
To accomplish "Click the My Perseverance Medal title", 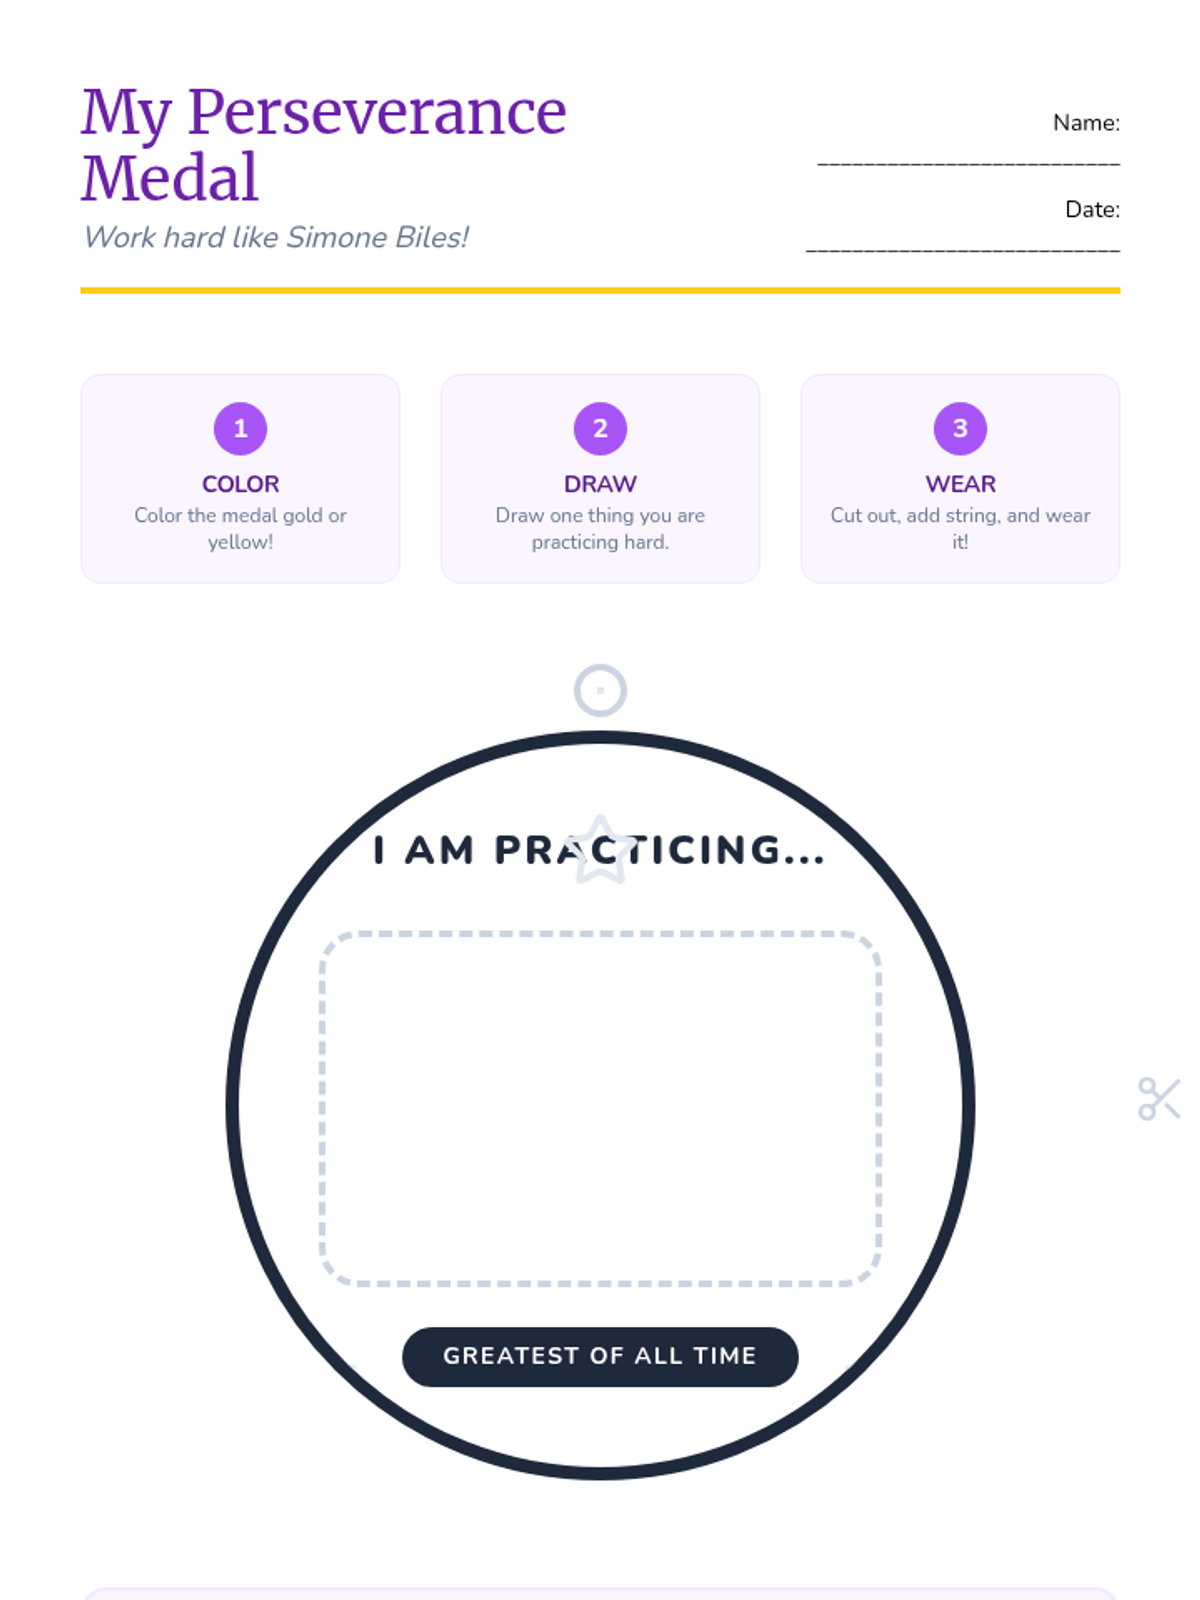I will point(324,144).
